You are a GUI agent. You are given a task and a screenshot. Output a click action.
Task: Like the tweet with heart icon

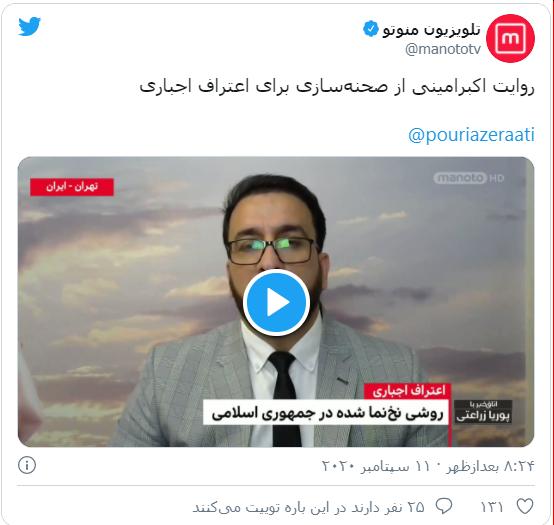[525, 506]
